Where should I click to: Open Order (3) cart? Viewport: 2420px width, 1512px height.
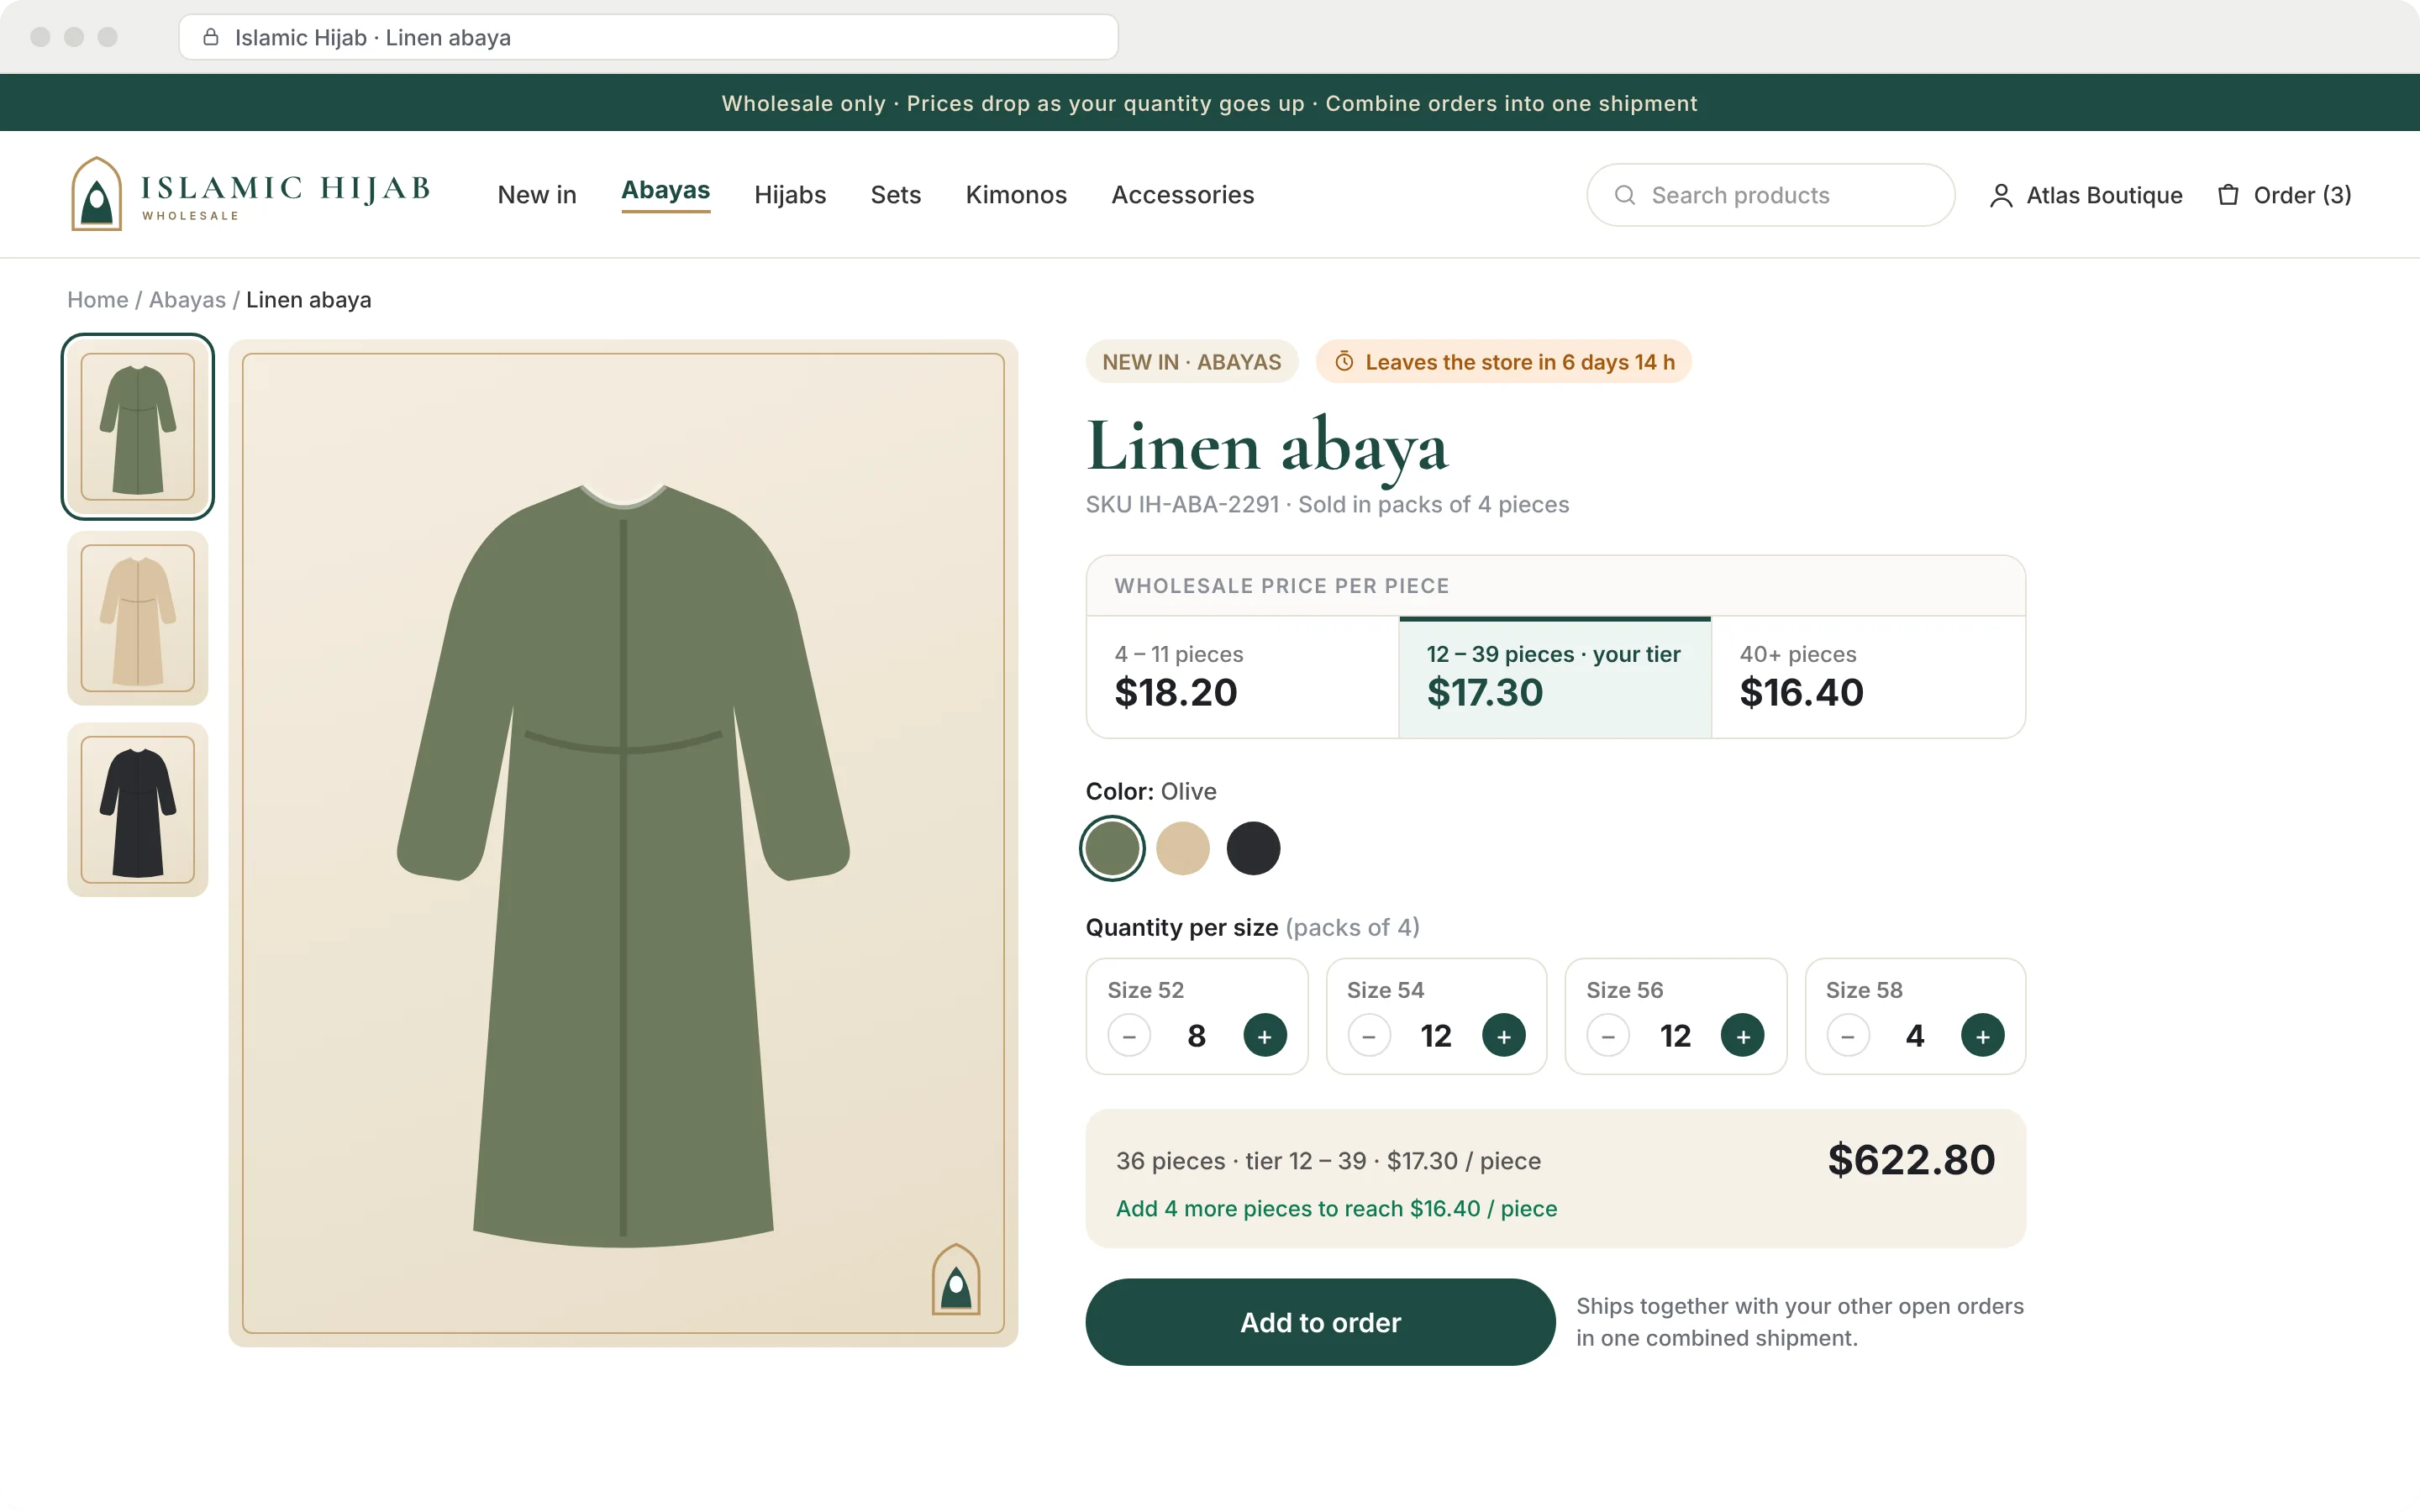coord(2284,195)
